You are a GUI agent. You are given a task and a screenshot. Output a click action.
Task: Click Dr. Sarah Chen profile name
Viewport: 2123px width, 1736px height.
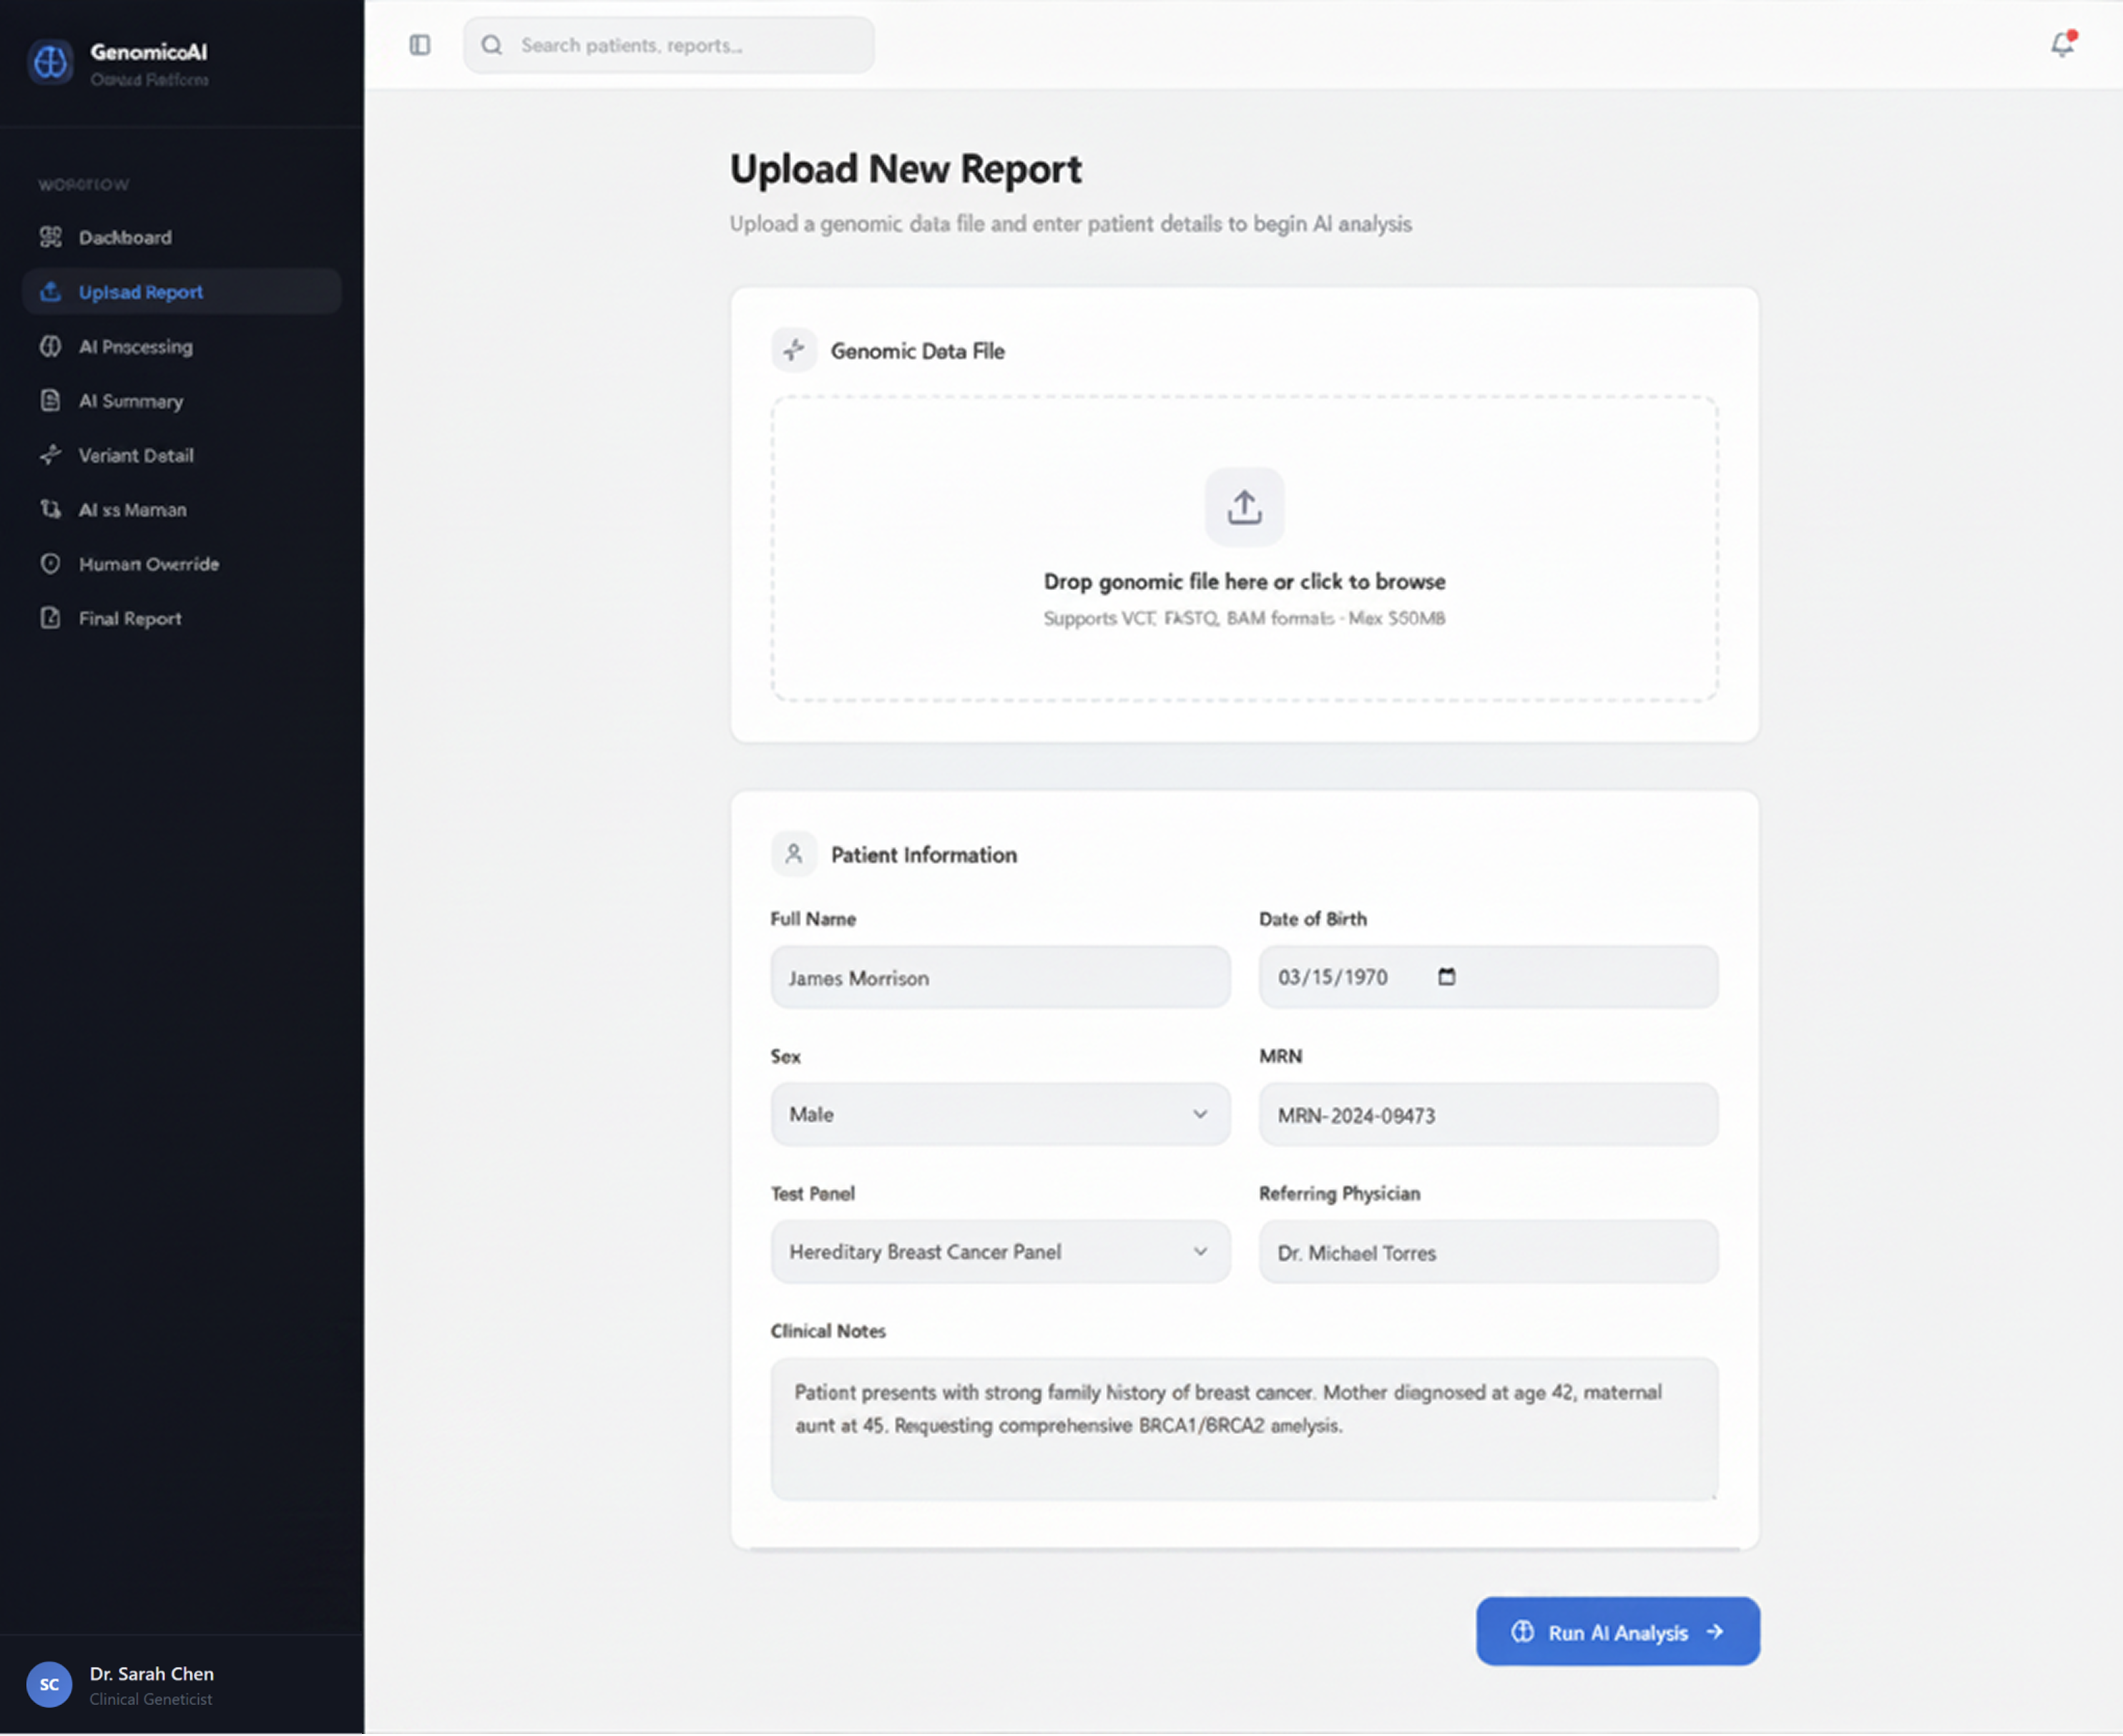[x=152, y=1673]
